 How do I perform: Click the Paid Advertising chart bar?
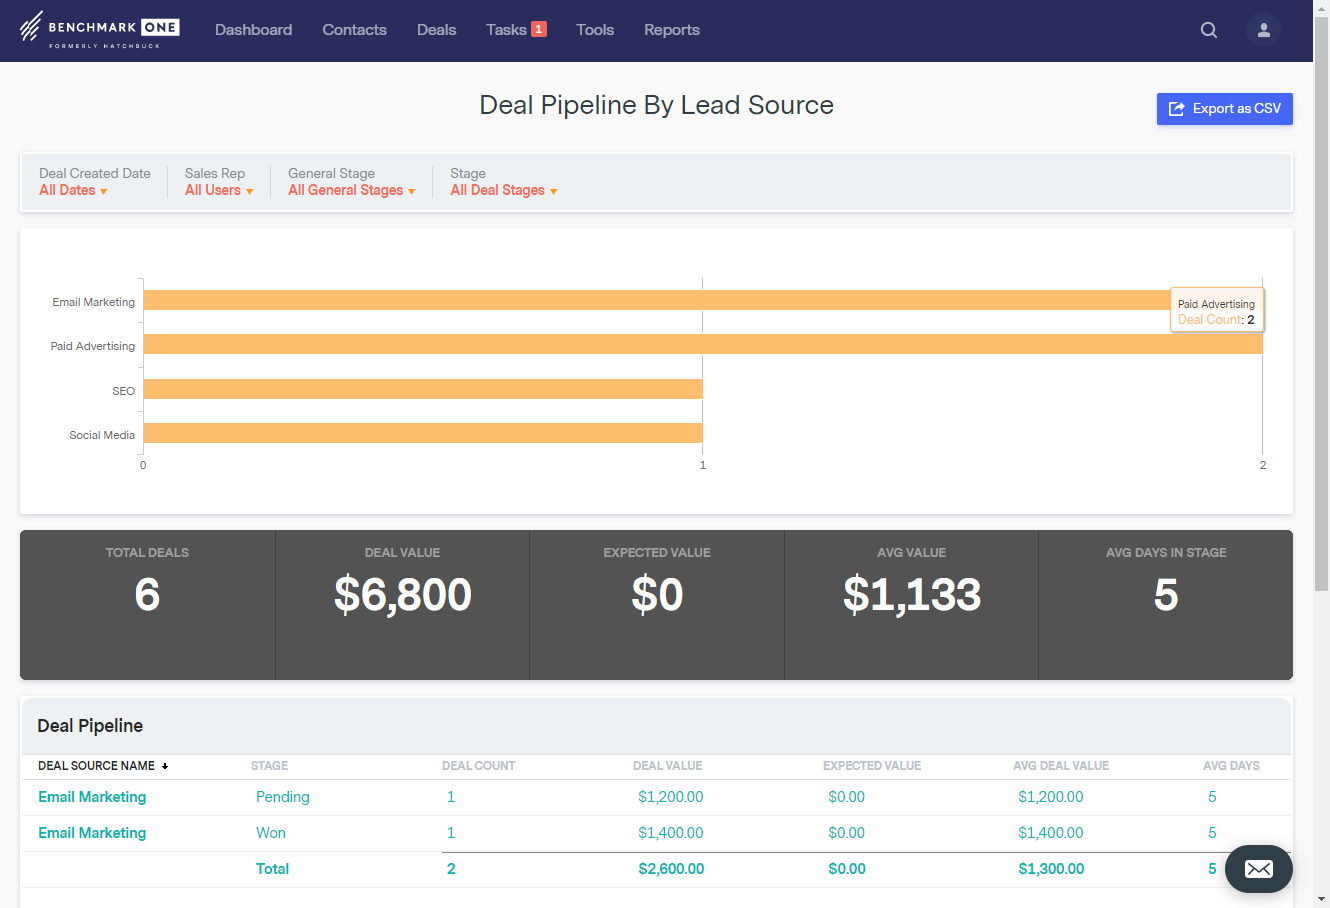tap(703, 344)
